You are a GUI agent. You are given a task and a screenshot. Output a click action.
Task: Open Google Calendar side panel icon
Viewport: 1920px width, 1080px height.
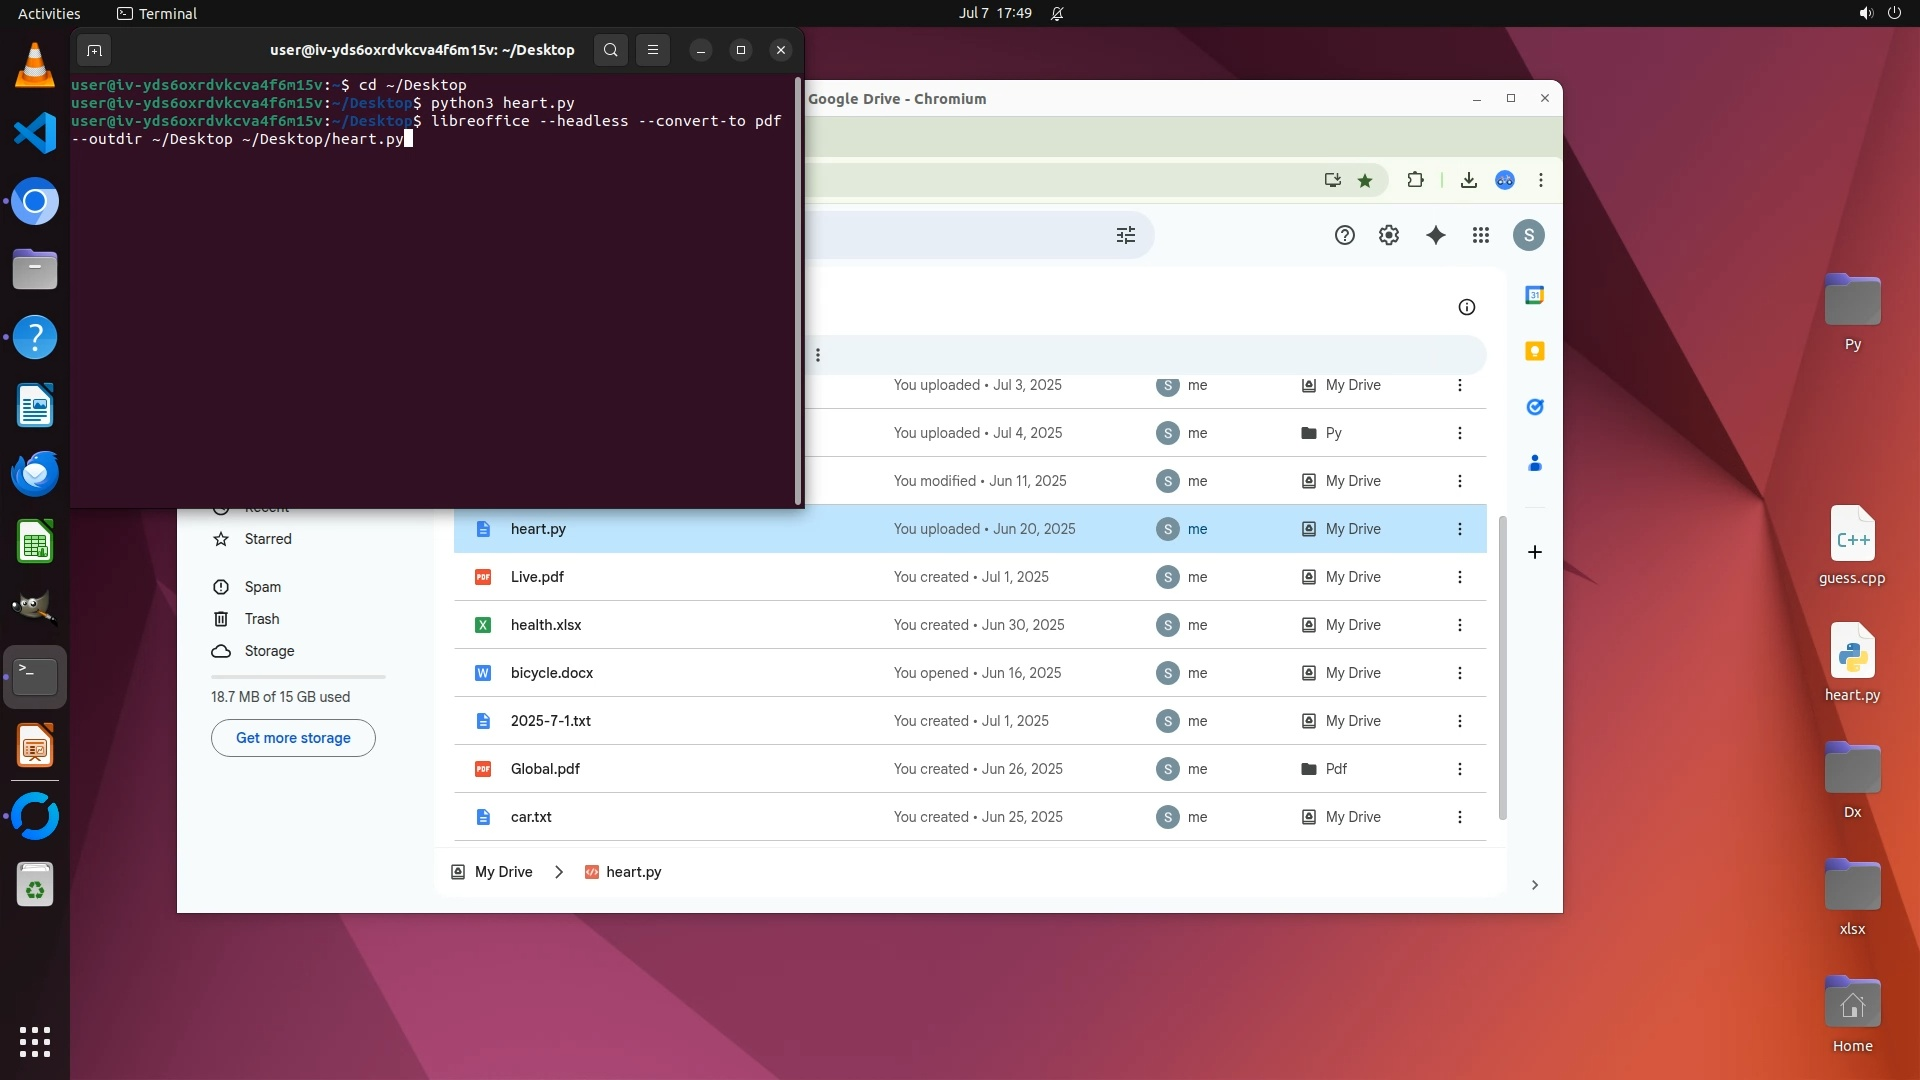pos(1534,295)
